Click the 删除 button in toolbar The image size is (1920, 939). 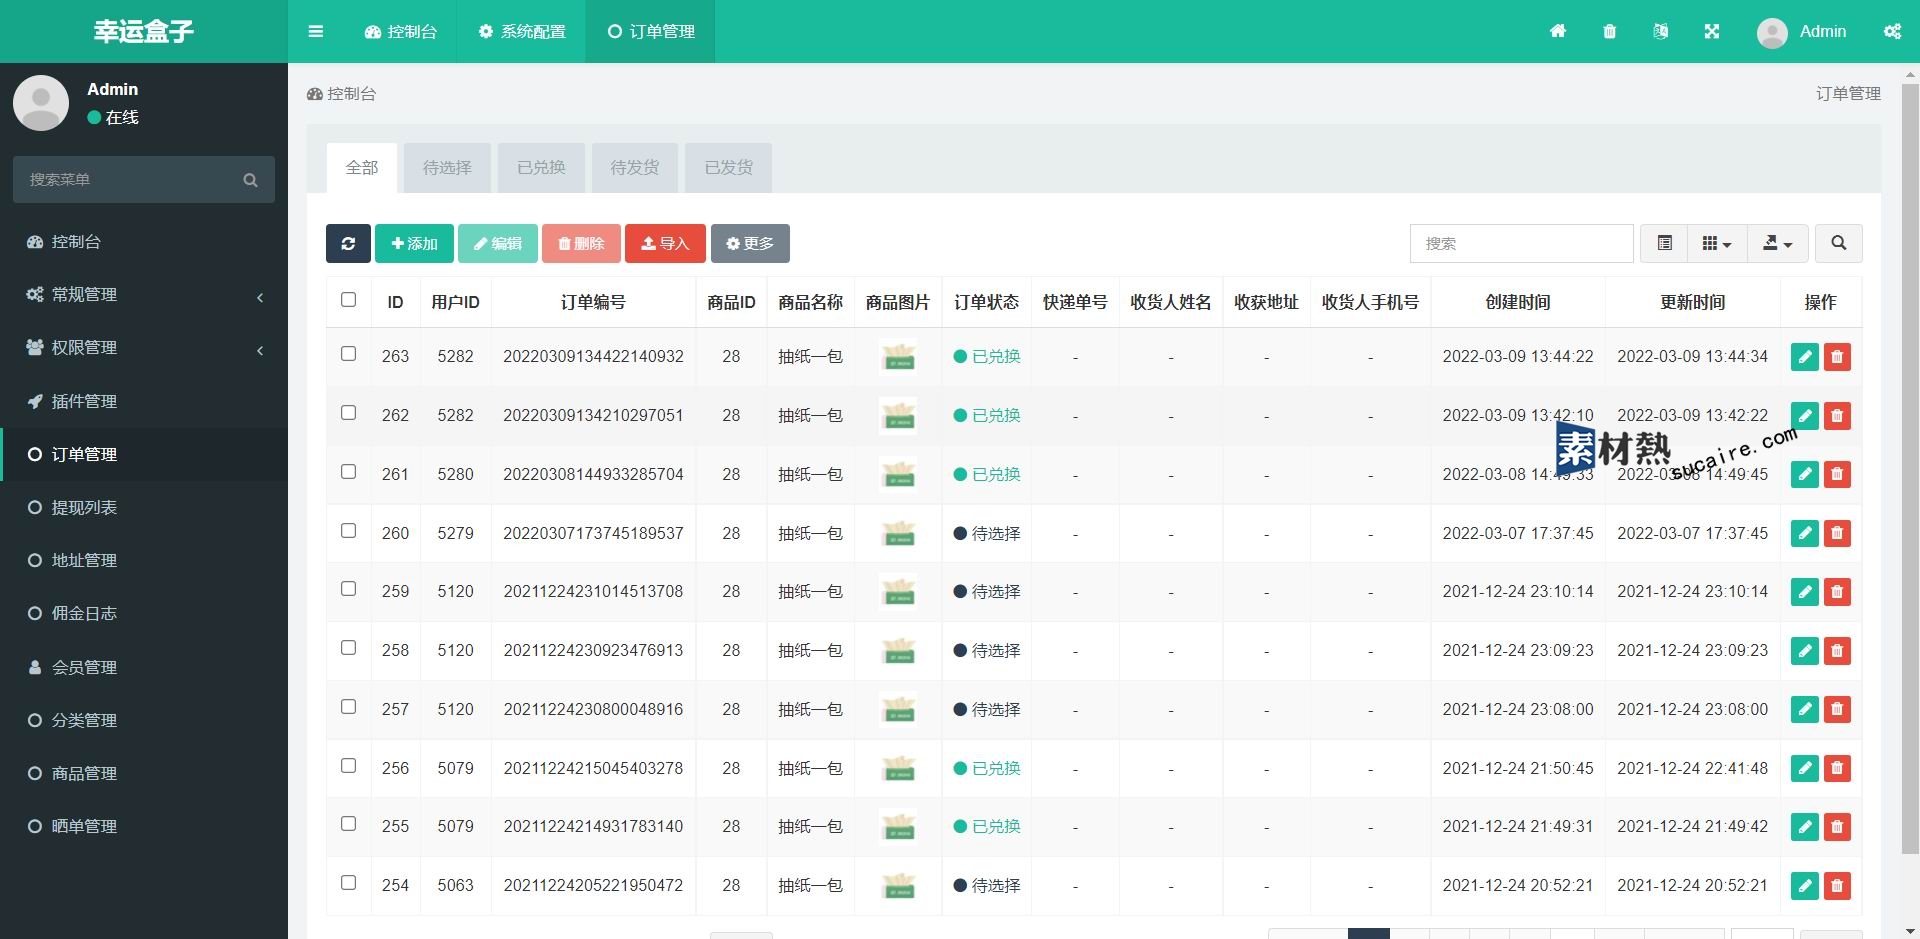pyautogui.click(x=581, y=243)
